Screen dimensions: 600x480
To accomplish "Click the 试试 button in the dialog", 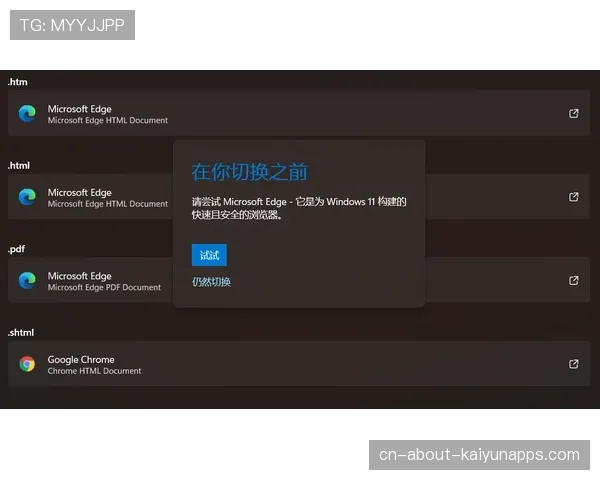I will tap(209, 255).
